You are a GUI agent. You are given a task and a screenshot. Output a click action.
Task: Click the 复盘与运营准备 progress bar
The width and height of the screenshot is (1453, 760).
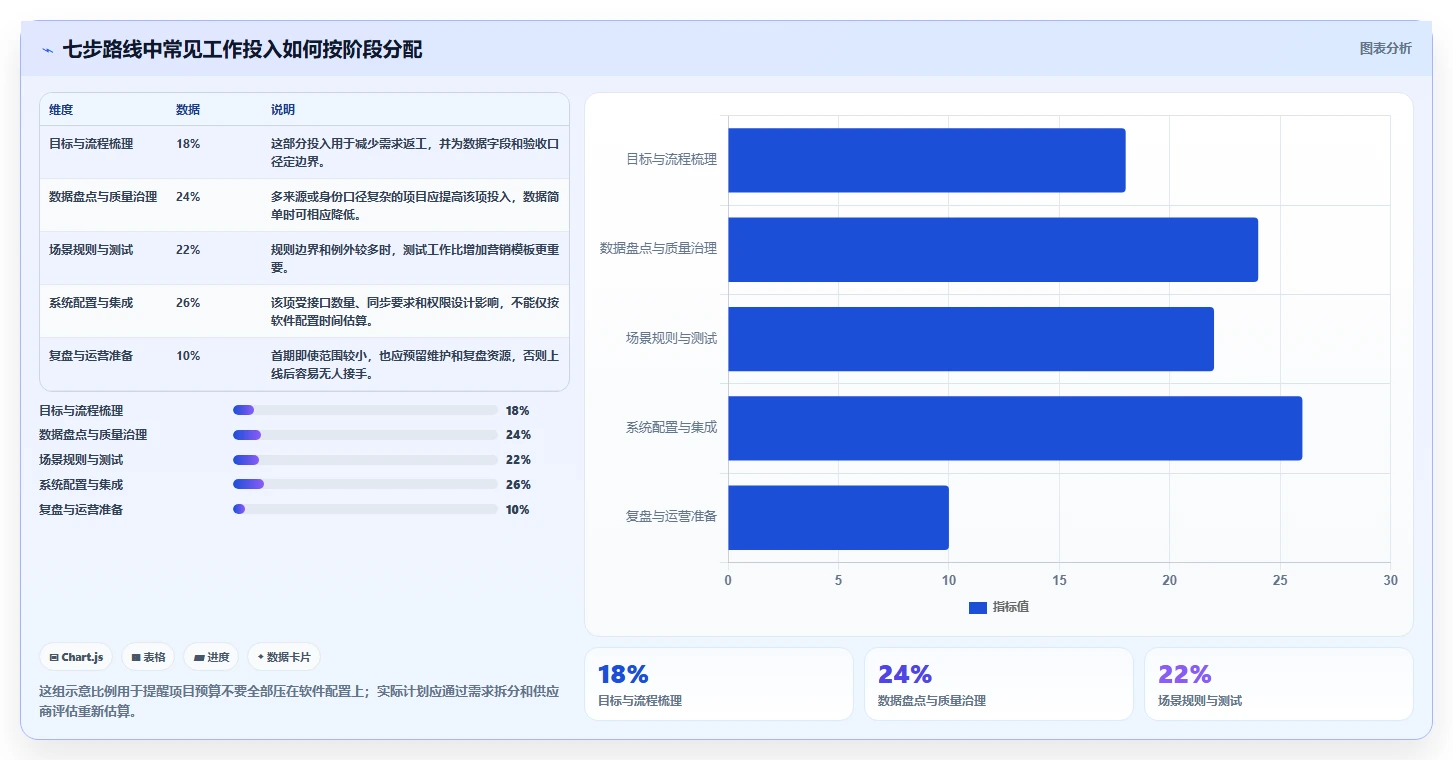365,509
